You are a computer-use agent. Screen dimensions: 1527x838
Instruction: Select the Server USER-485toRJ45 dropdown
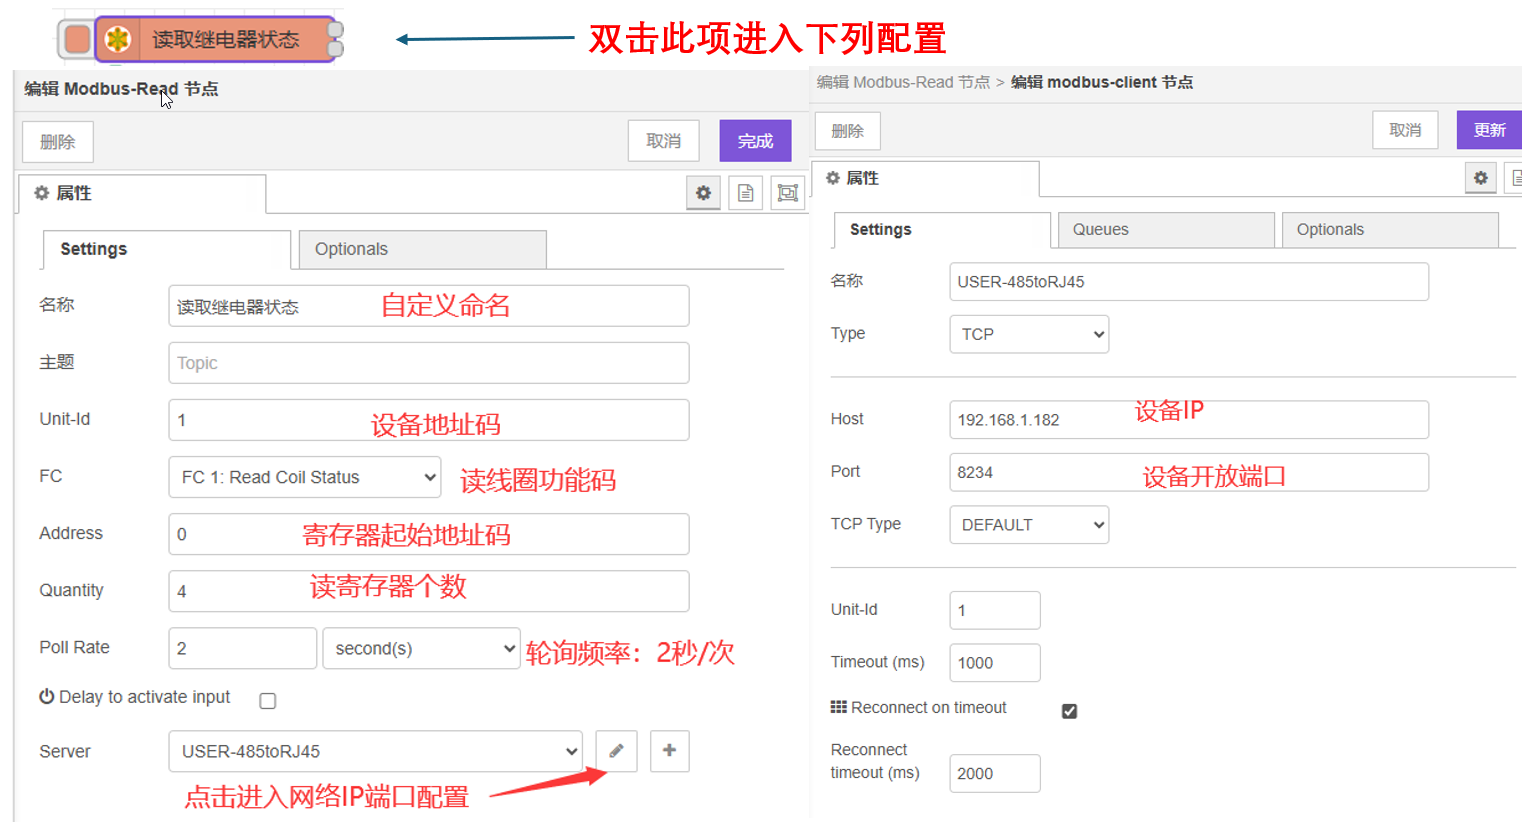tap(375, 752)
